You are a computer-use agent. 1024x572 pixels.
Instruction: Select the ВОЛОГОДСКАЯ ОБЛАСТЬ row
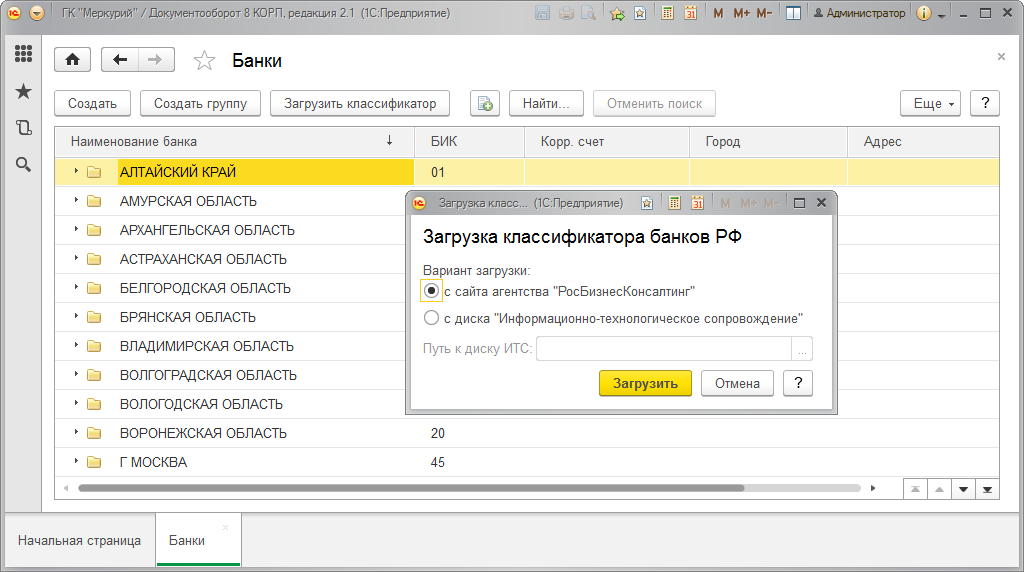(230, 404)
